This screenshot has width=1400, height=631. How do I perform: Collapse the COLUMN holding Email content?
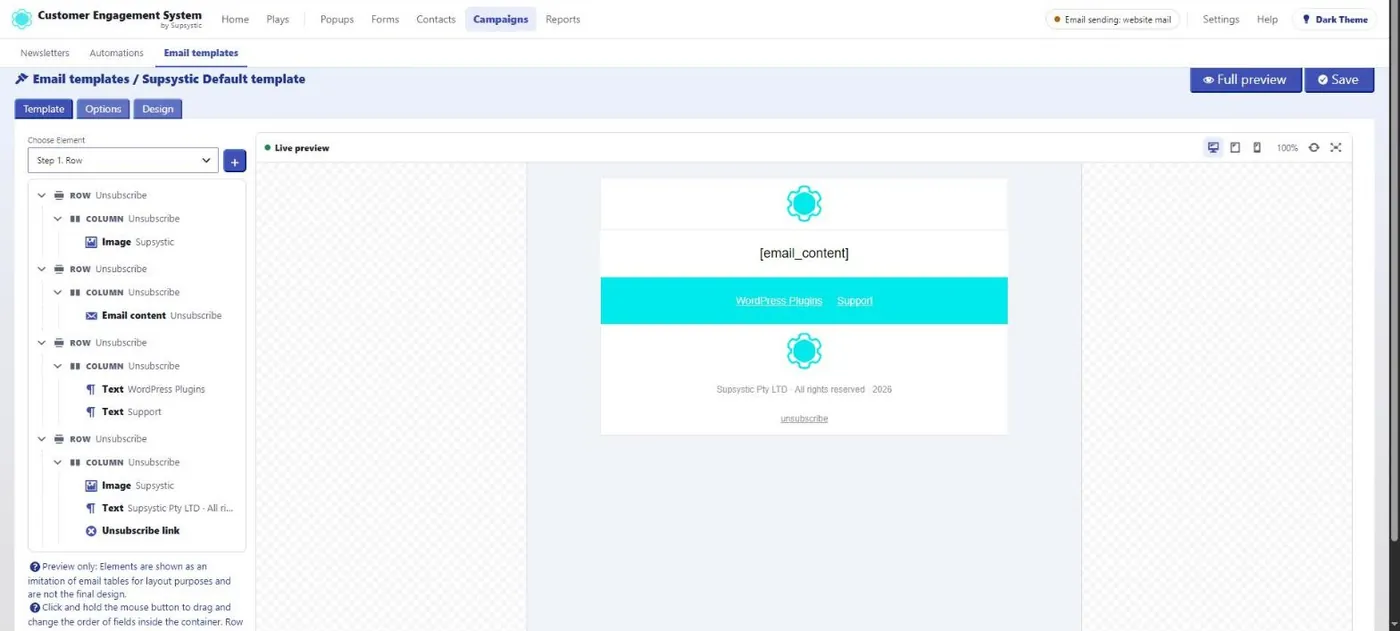coord(58,293)
